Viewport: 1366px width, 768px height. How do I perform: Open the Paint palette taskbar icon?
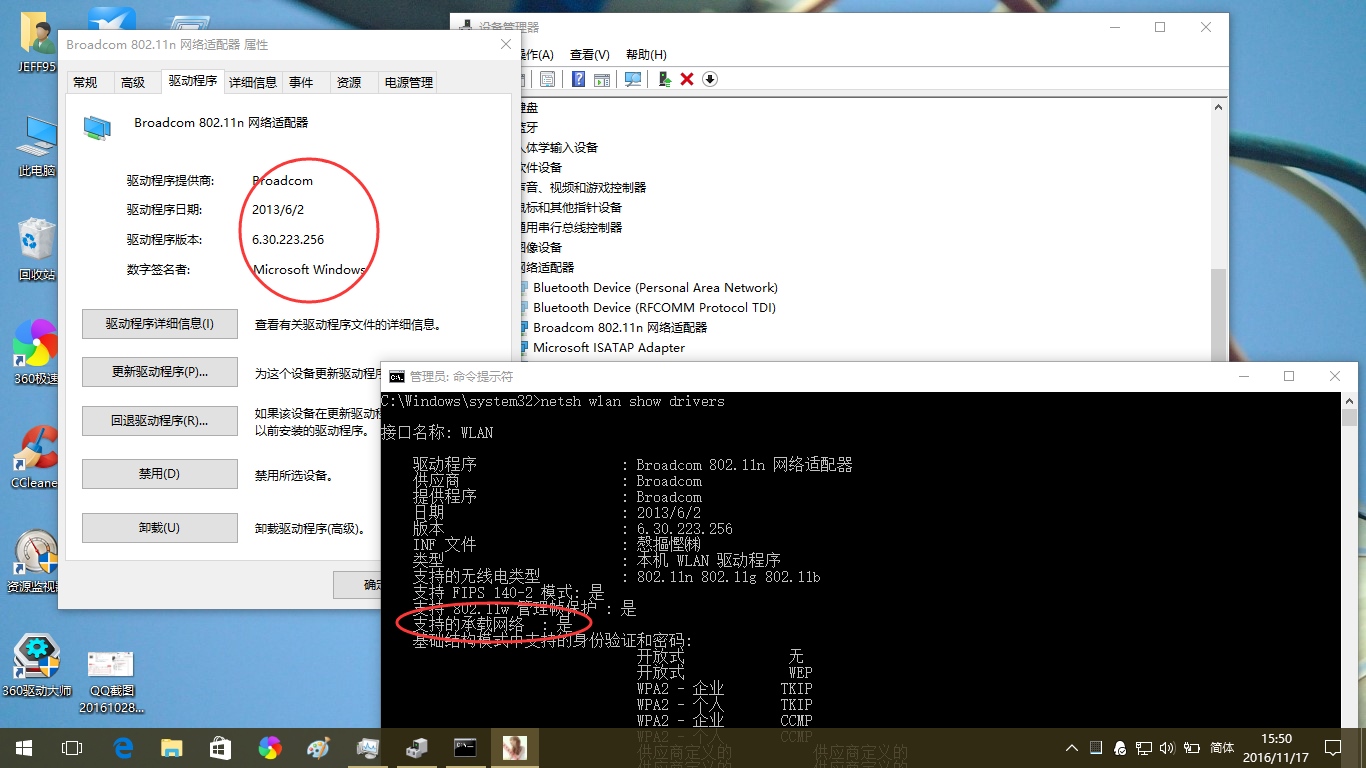point(318,747)
